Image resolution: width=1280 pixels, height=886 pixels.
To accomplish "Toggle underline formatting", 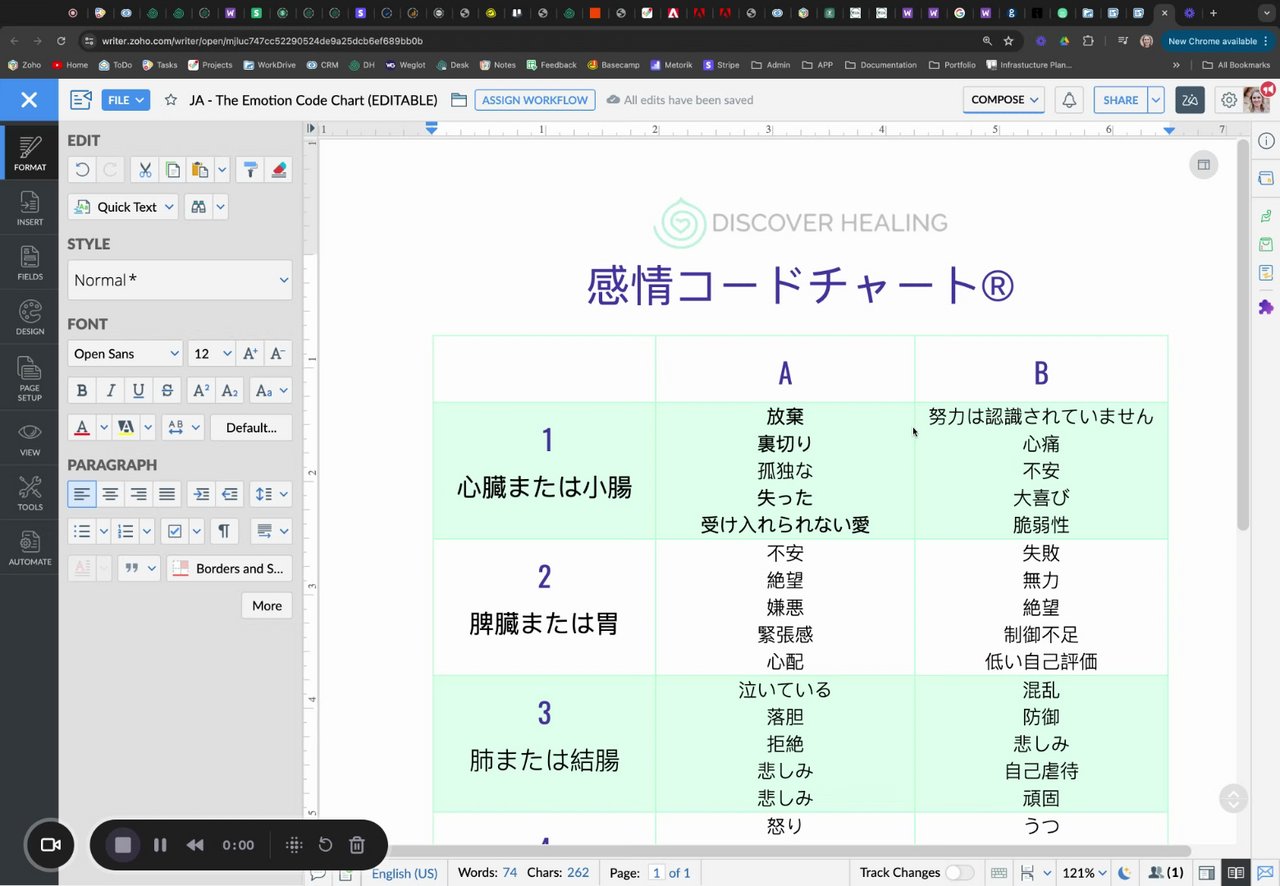I will pyautogui.click(x=138, y=391).
